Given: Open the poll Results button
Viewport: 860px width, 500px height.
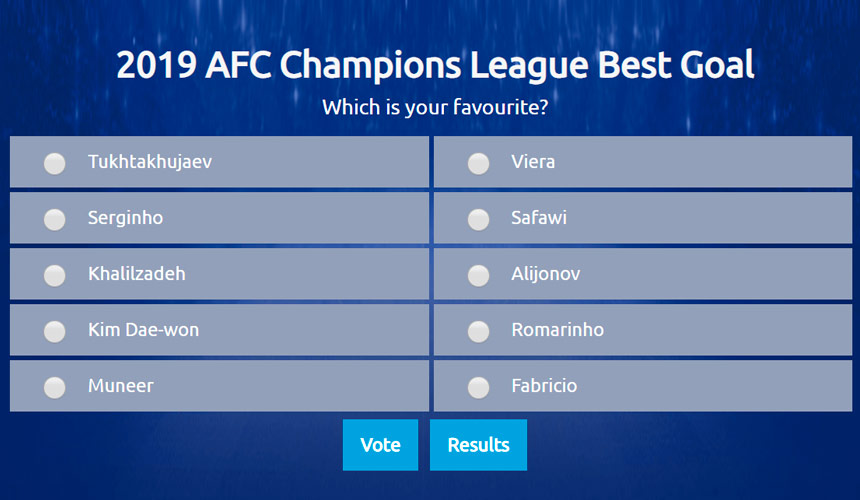Looking at the screenshot, I should click(478, 445).
